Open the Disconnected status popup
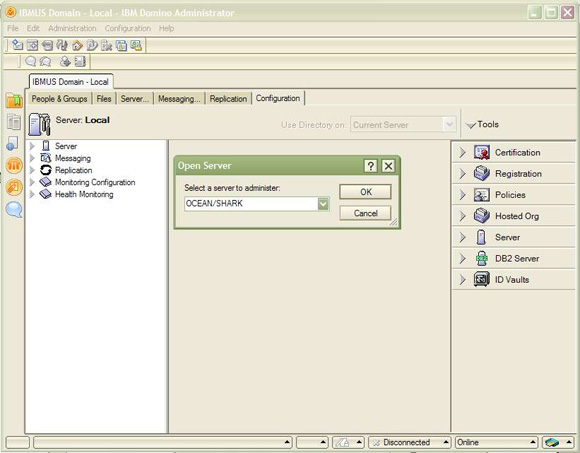 (409, 442)
